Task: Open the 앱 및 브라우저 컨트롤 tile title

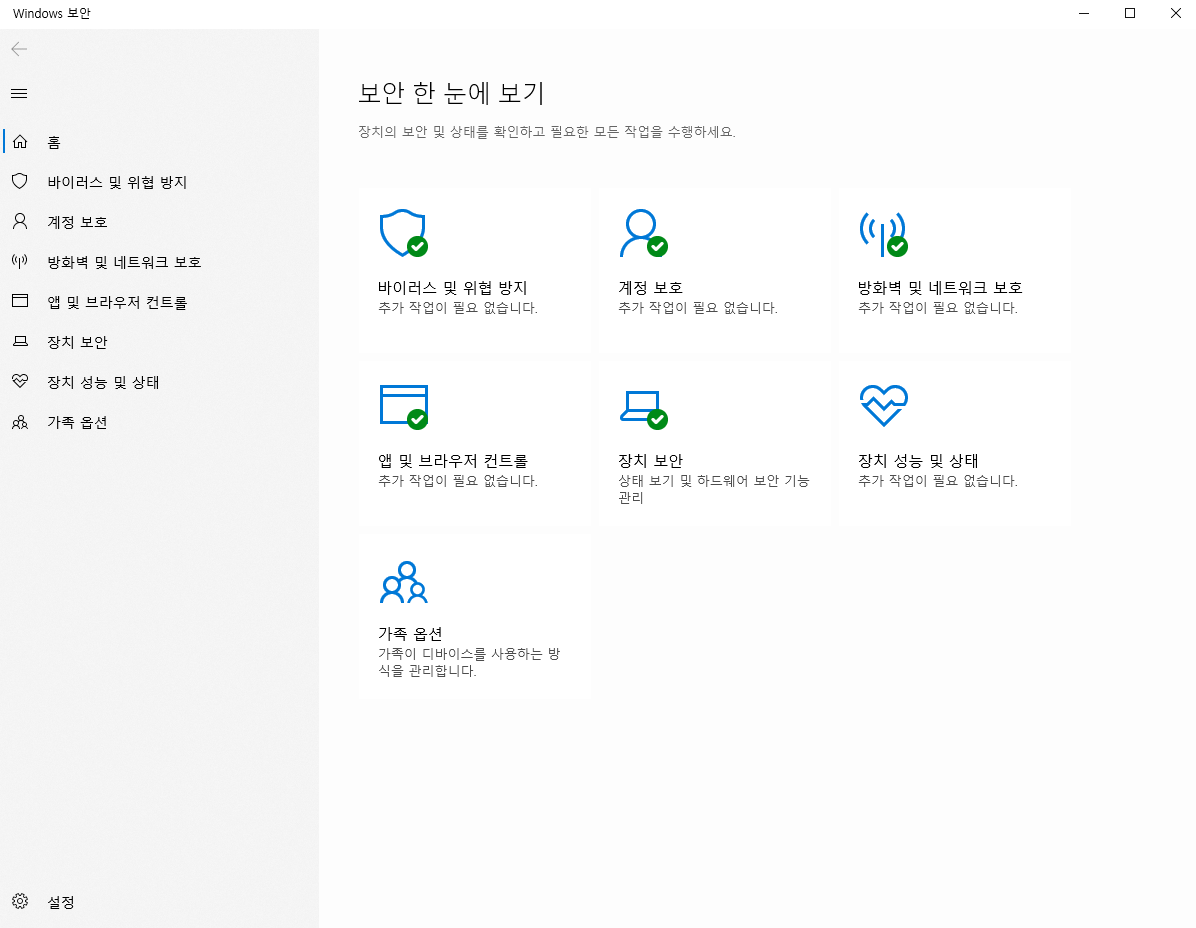Action: [452, 461]
